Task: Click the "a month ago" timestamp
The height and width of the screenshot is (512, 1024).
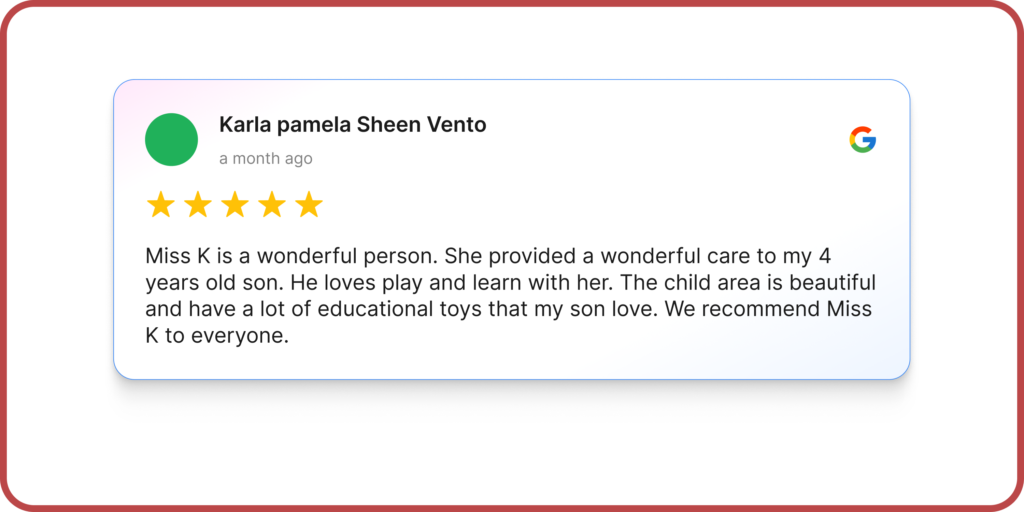Action: (265, 158)
